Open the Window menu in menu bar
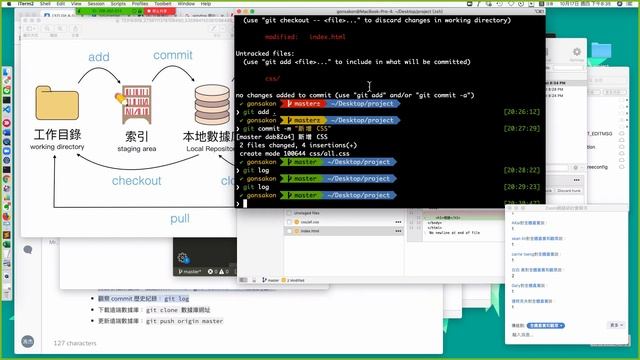The image size is (640, 360). [186, 3]
